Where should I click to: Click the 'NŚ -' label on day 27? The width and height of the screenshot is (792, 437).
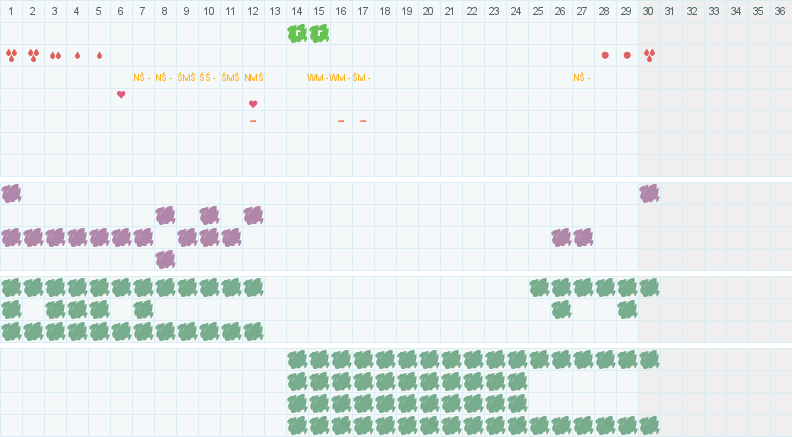[x=582, y=77]
